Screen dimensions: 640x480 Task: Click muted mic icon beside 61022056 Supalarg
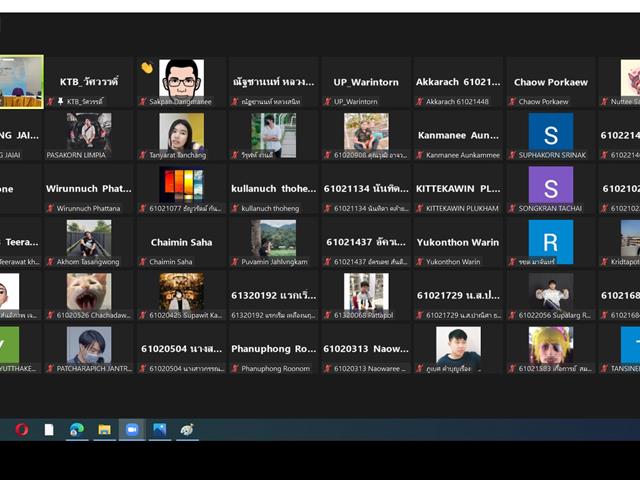[513, 315]
